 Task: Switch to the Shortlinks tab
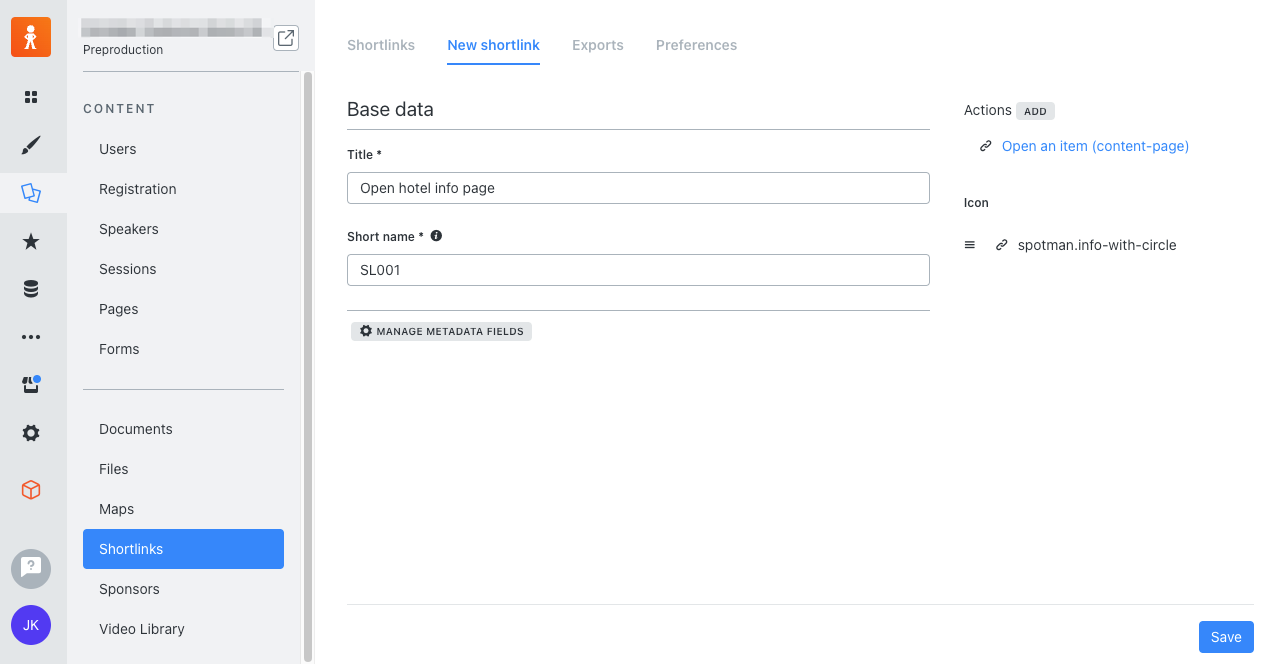(x=381, y=45)
